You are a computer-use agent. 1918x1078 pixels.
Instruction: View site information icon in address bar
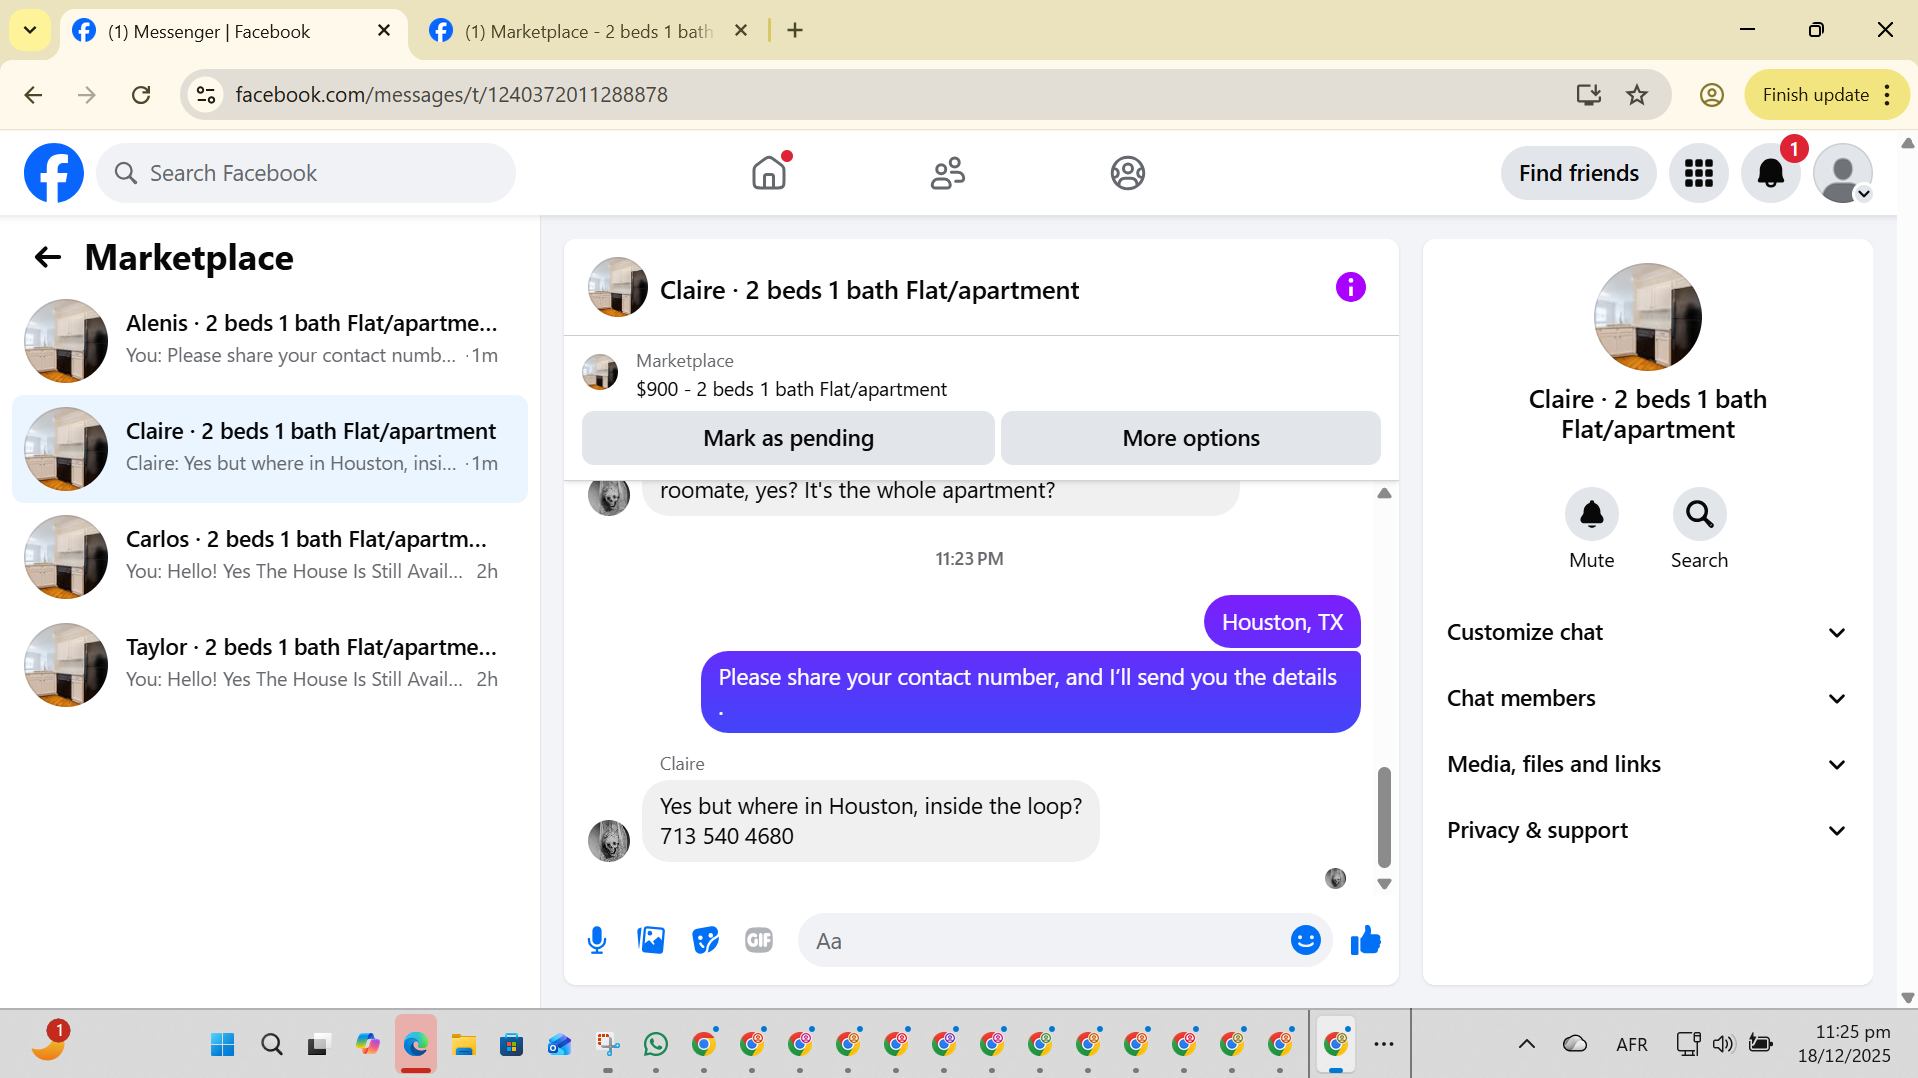pos(206,94)
